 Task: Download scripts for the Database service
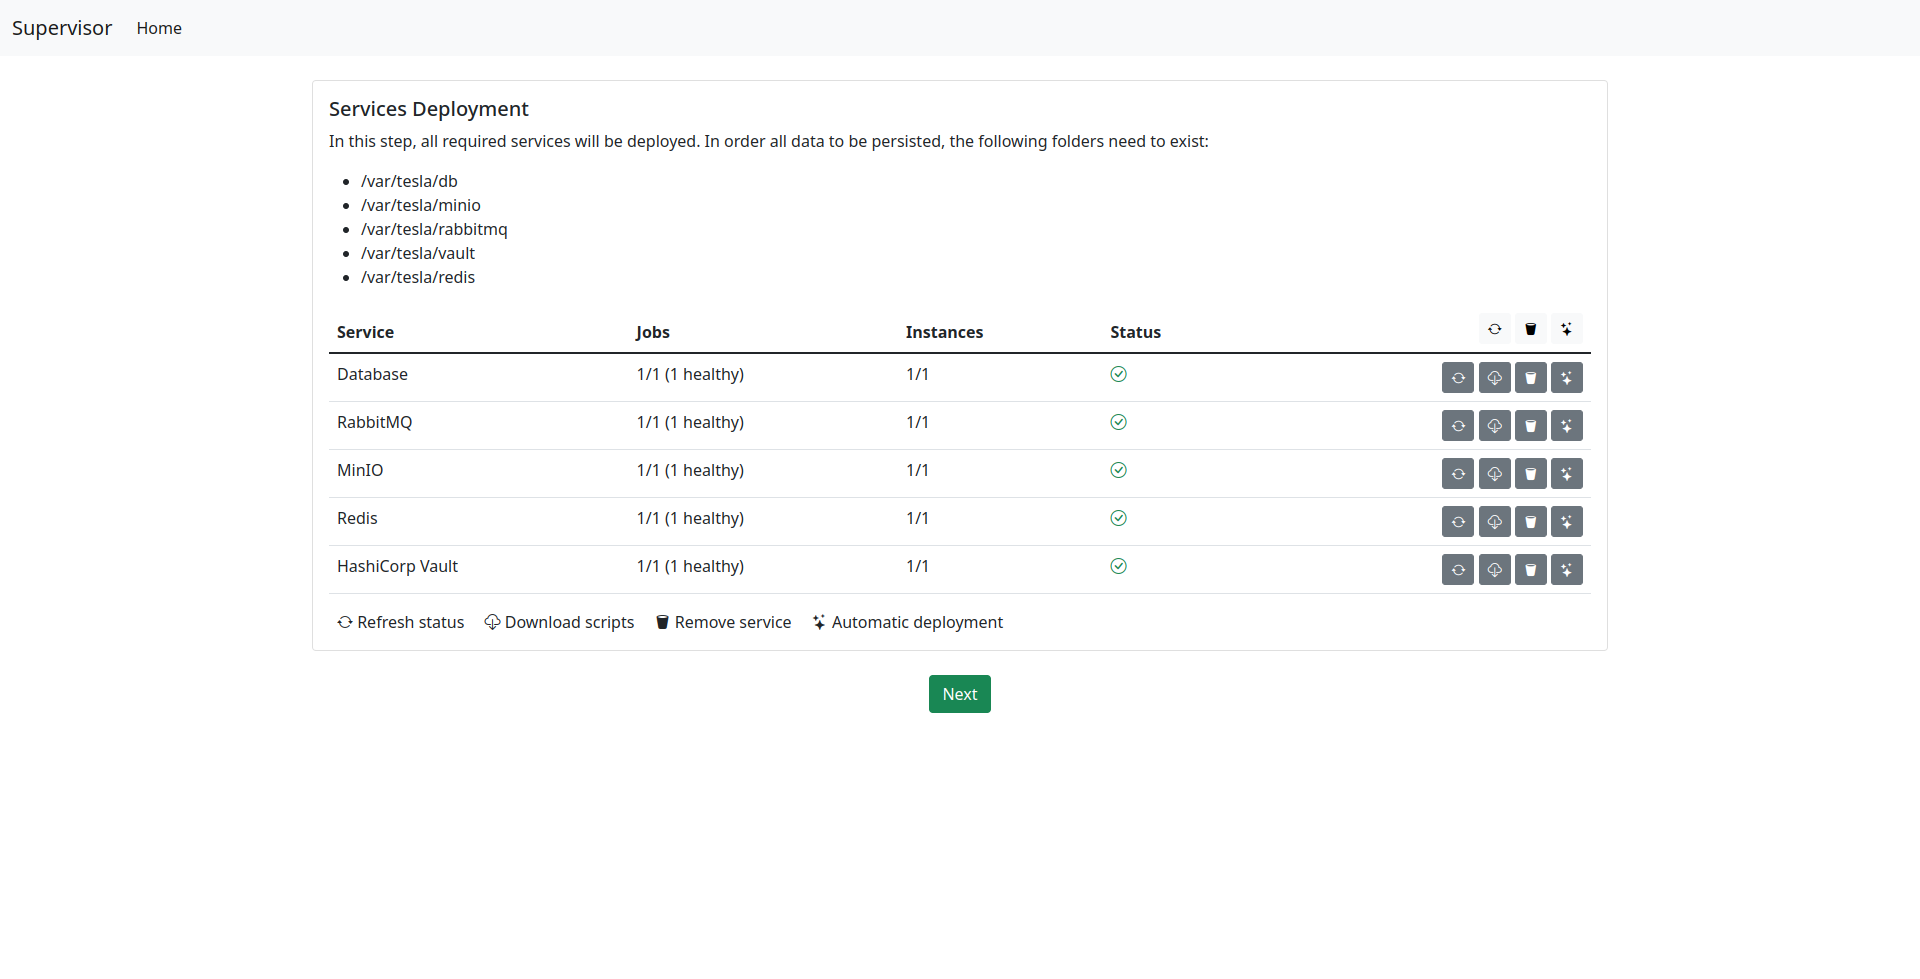coord(1494,378)
